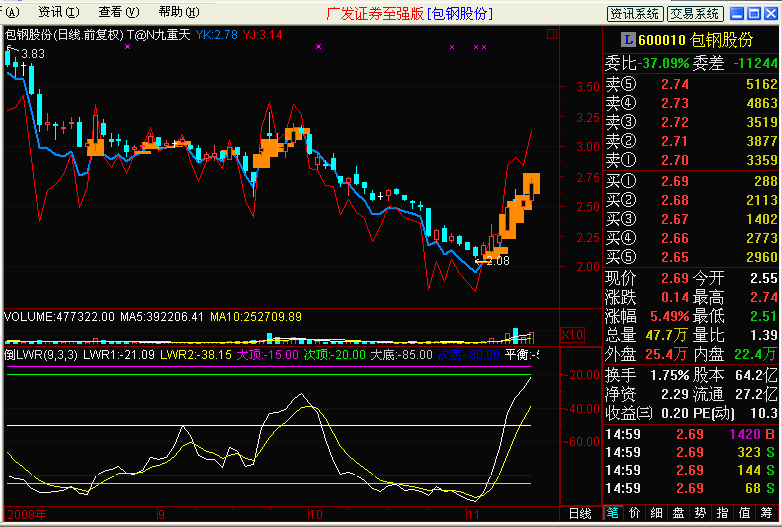Click the 倒LWR(9,3,3) indicator title

coord(41,354)
